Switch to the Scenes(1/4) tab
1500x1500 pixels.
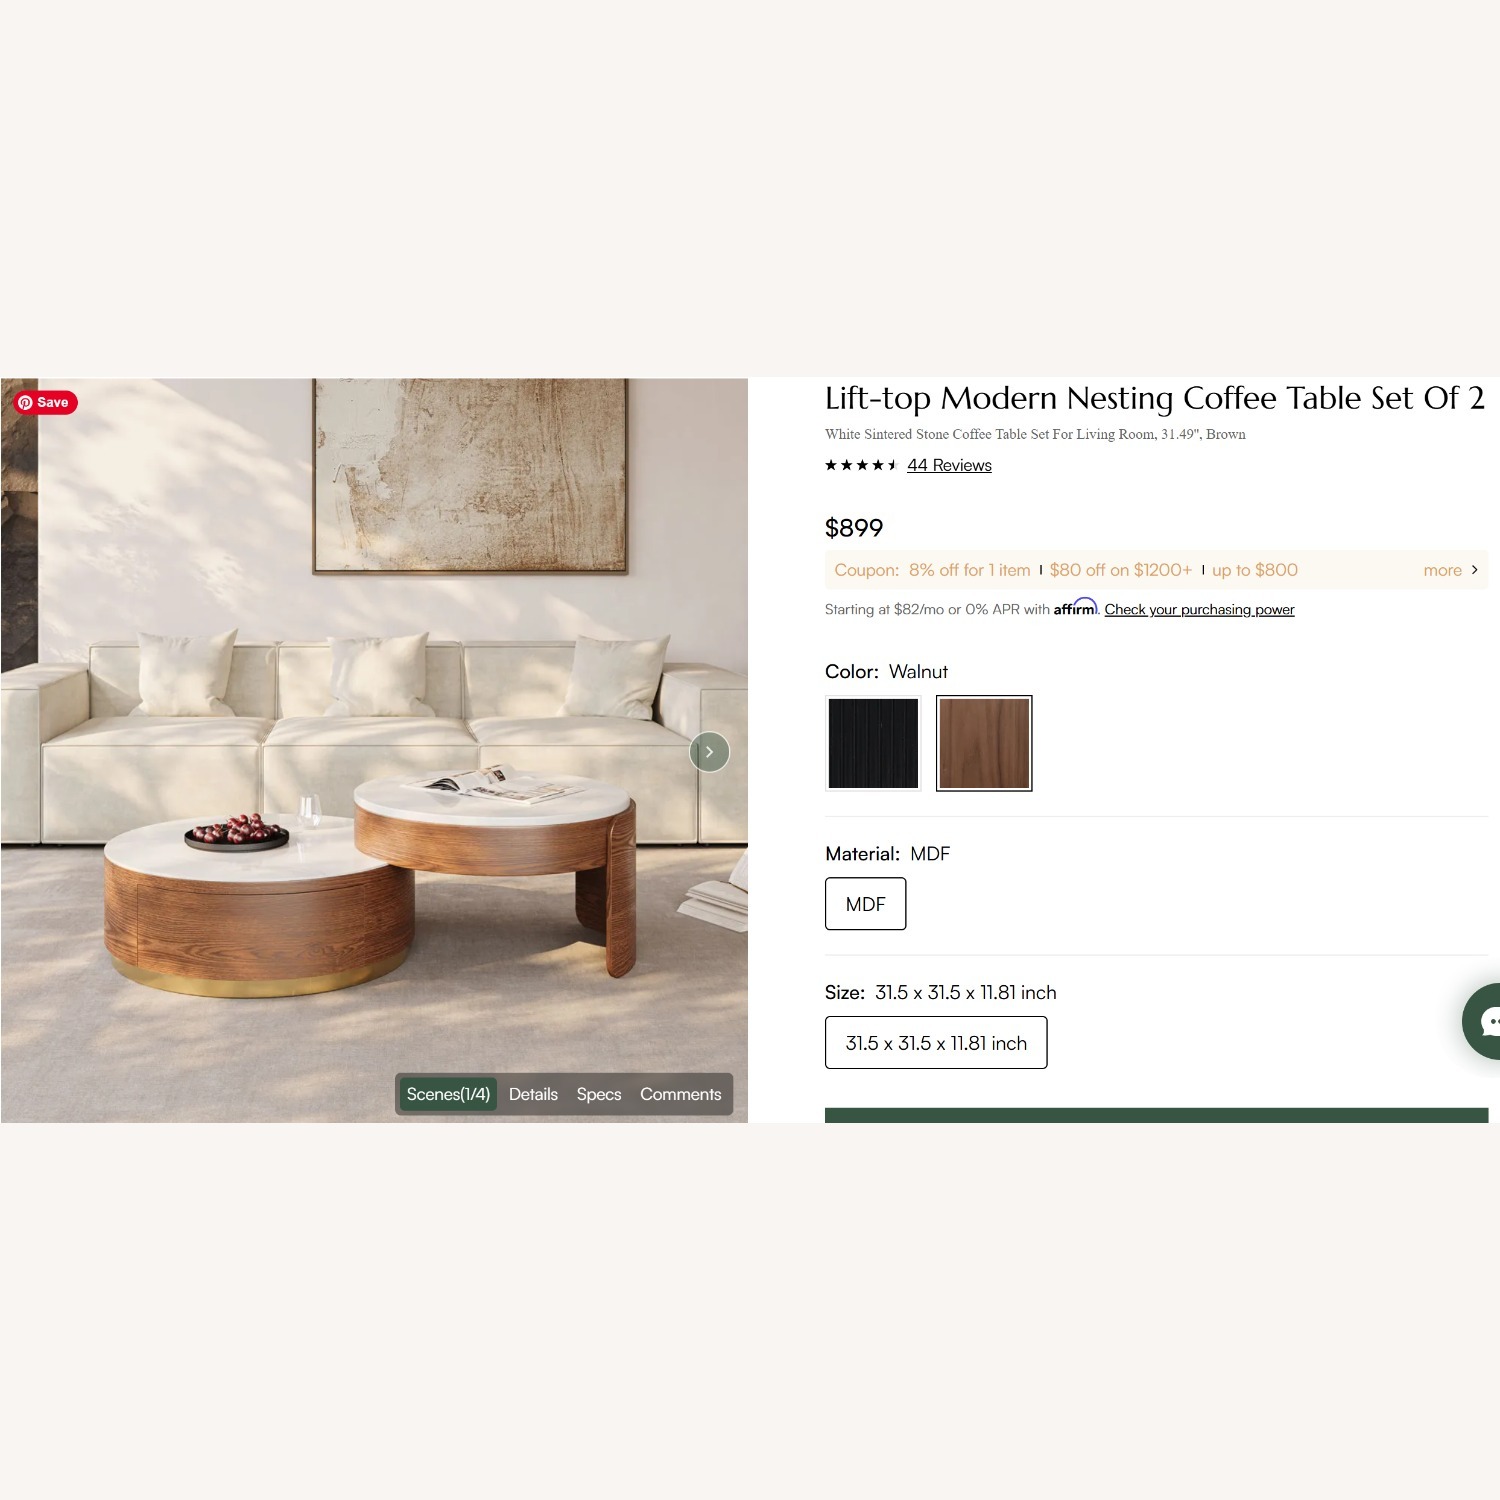pos(448,1094)
